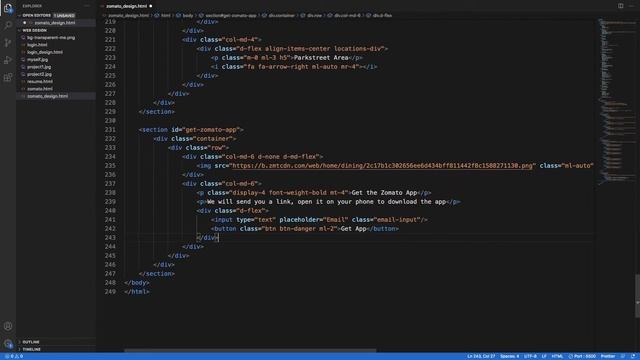640x360 pixels.
Task: Open the Search view in activity bar
Action: [8, 25]
